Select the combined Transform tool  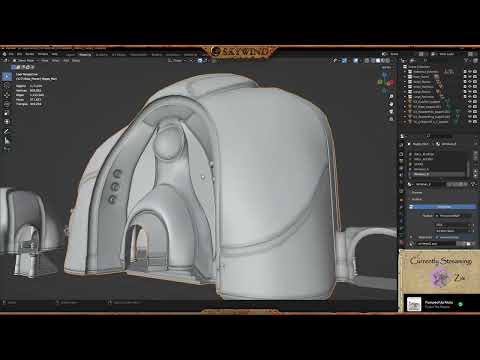[x=7, y=122]
